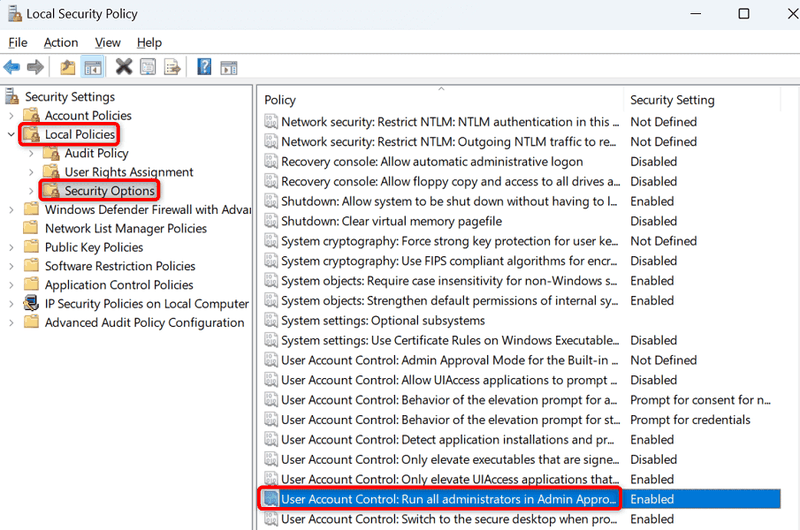The image size is (800, 530).
Task: Select Shutdown: Allow system to be shut down policy
Action: tap(449, 201)
